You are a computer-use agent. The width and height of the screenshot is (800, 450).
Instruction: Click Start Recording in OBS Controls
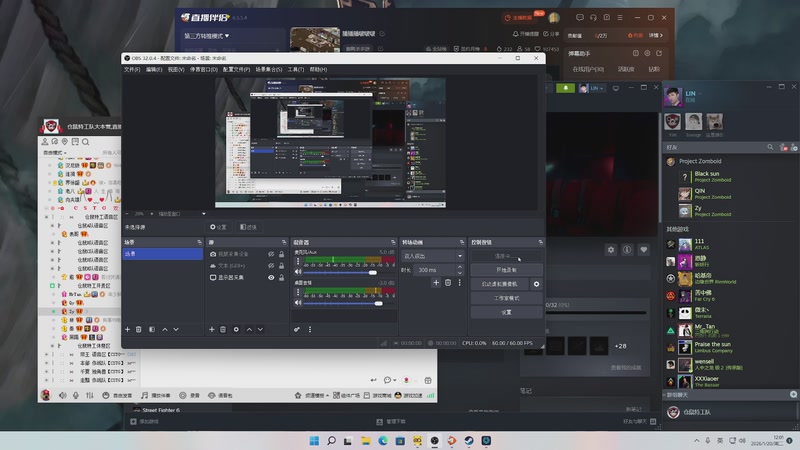point(506,270)
